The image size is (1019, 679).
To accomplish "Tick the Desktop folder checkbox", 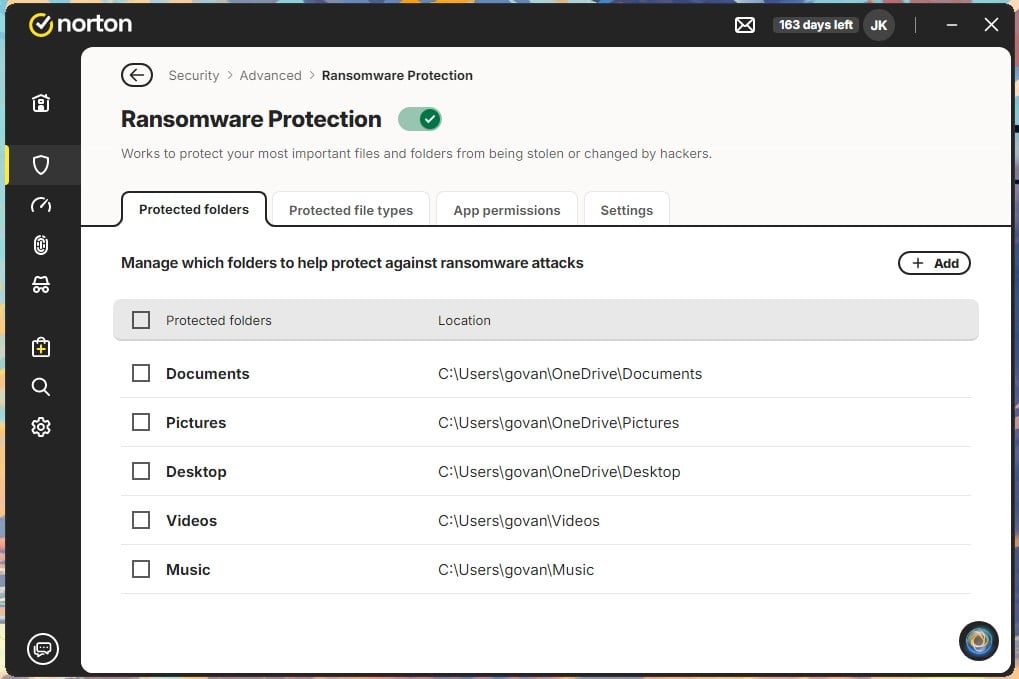I will coord(141,471).
